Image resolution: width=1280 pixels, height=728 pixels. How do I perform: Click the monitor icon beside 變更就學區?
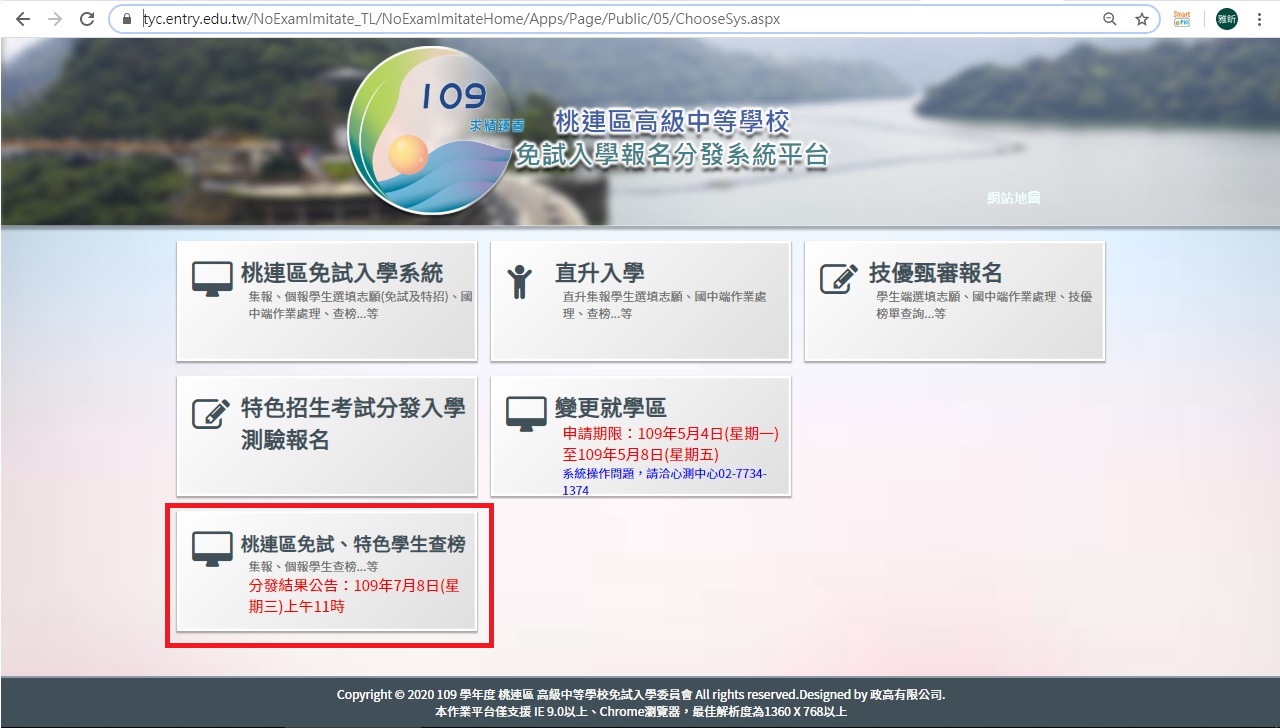point(526,413)
